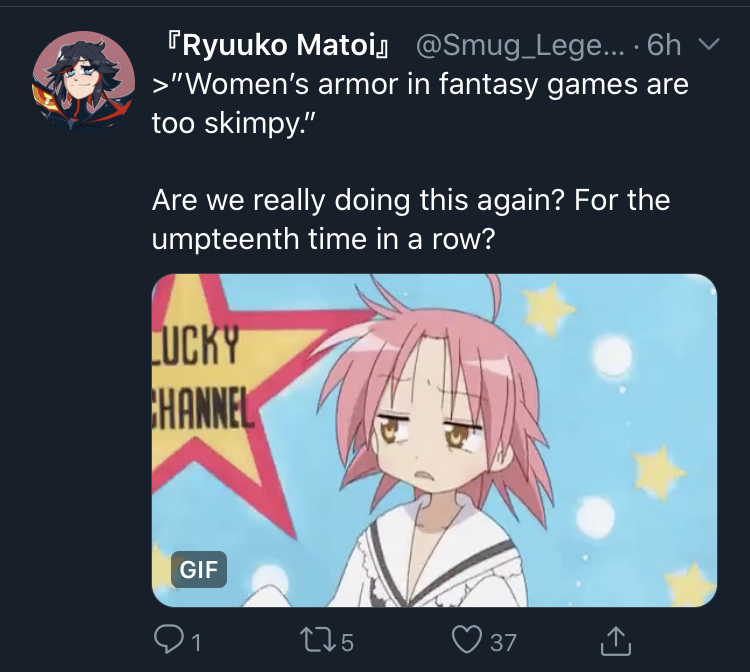View the reply count of 1
Viewport: 750px width, 672px height.
[196, 642]
